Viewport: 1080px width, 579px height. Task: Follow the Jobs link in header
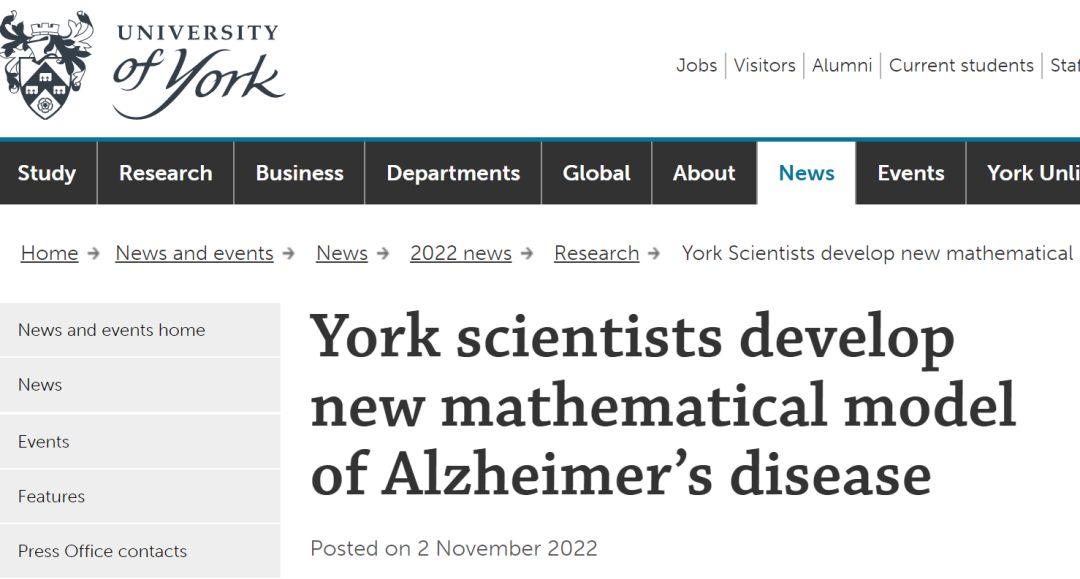coord(696,65)
